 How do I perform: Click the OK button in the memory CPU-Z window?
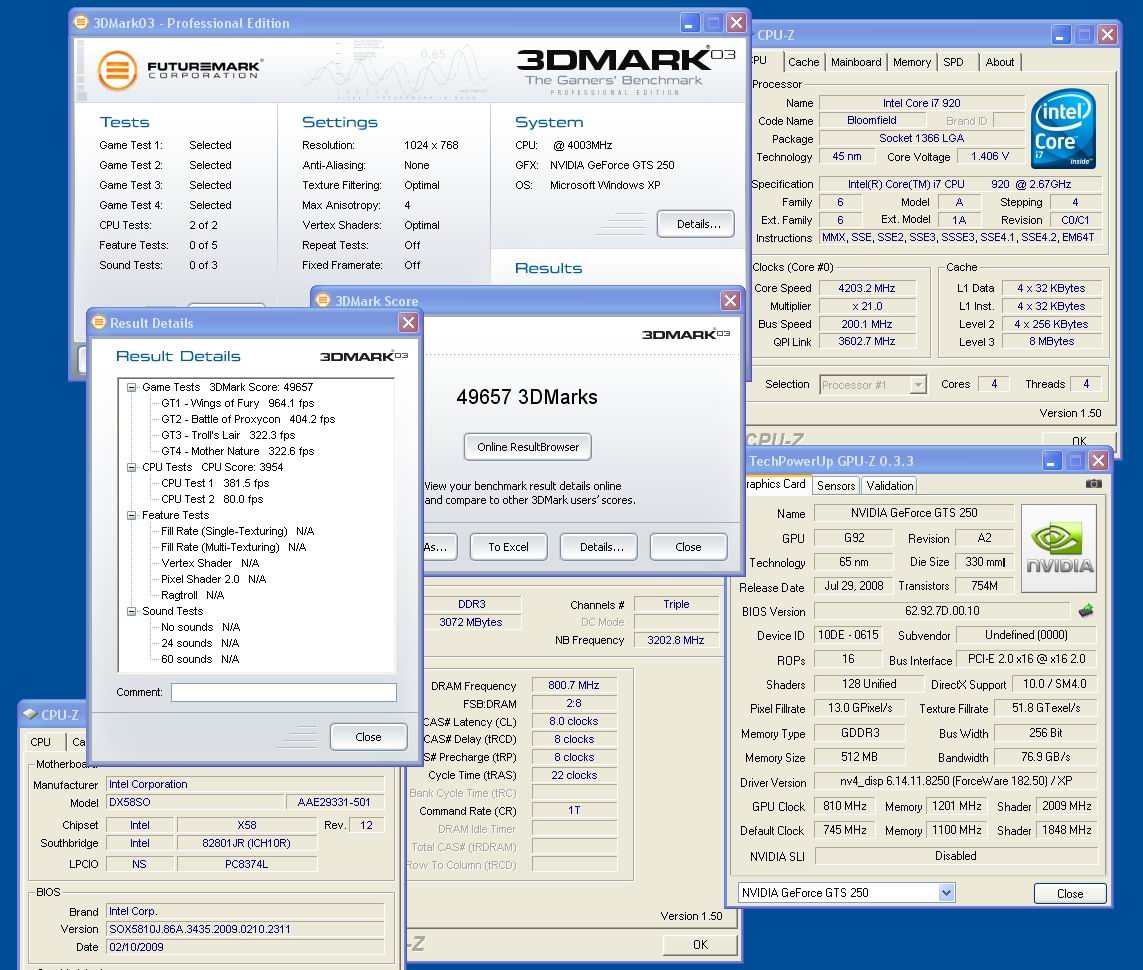click(x=700, y=944)
